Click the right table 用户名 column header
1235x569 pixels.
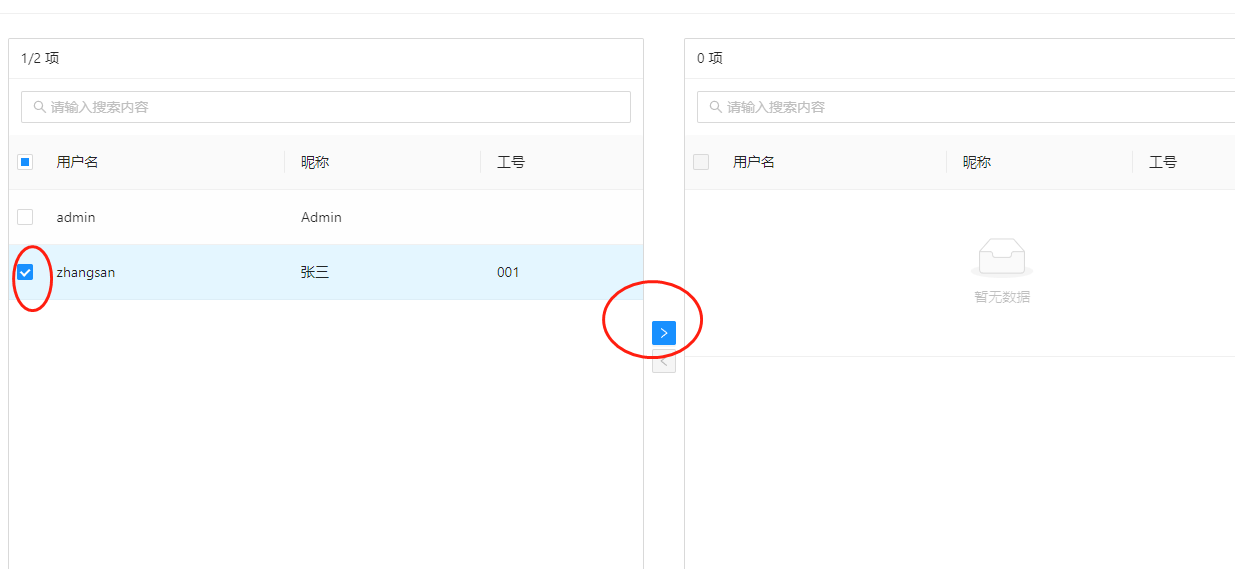(753, 162)
